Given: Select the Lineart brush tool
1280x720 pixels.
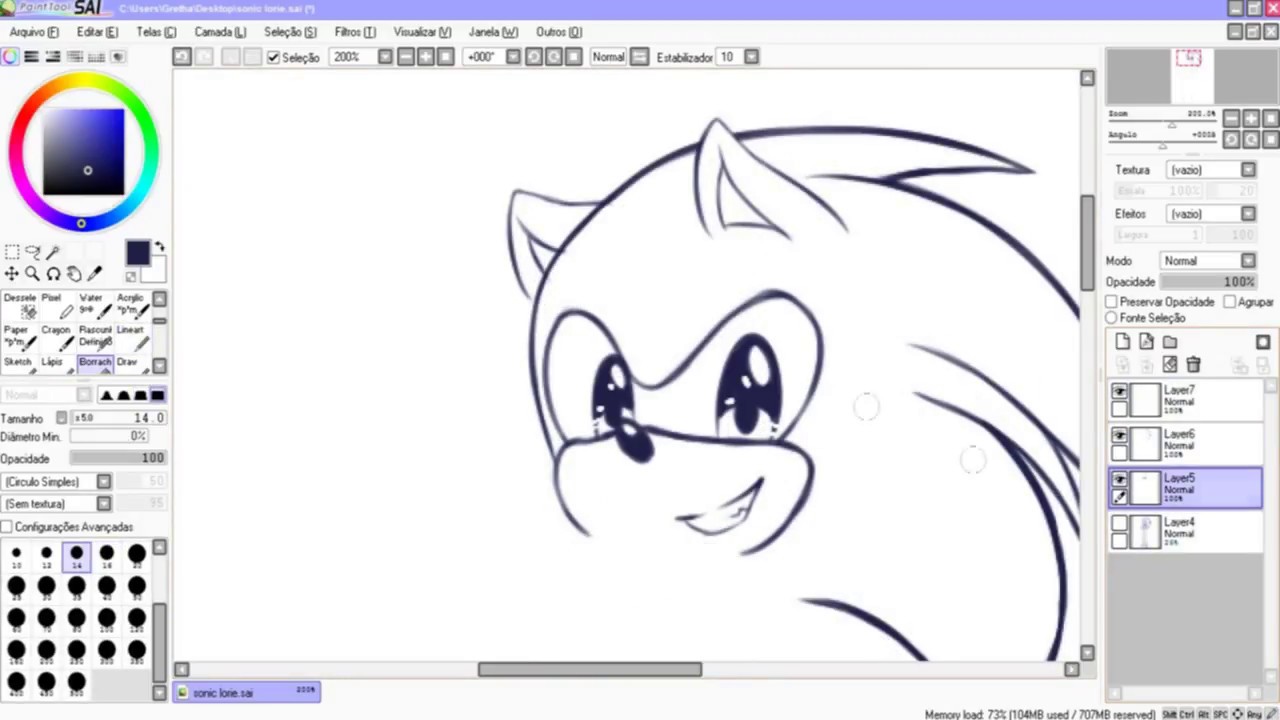Looking at the screenshot, I should click(x=131, y=337).
